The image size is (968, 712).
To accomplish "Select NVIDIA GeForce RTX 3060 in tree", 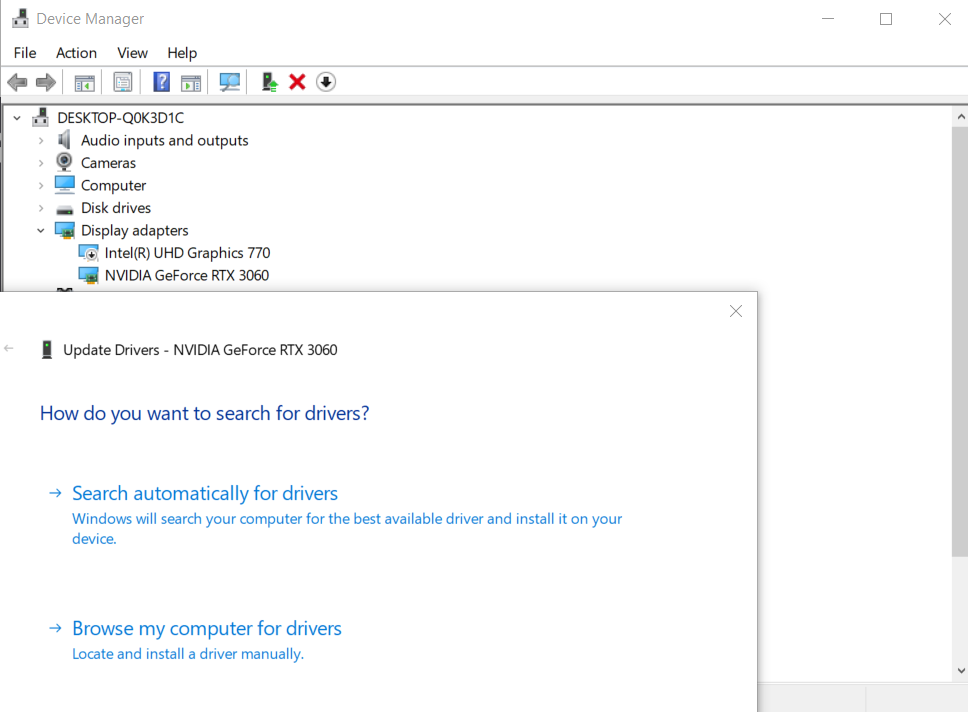I will coord(186,275).
